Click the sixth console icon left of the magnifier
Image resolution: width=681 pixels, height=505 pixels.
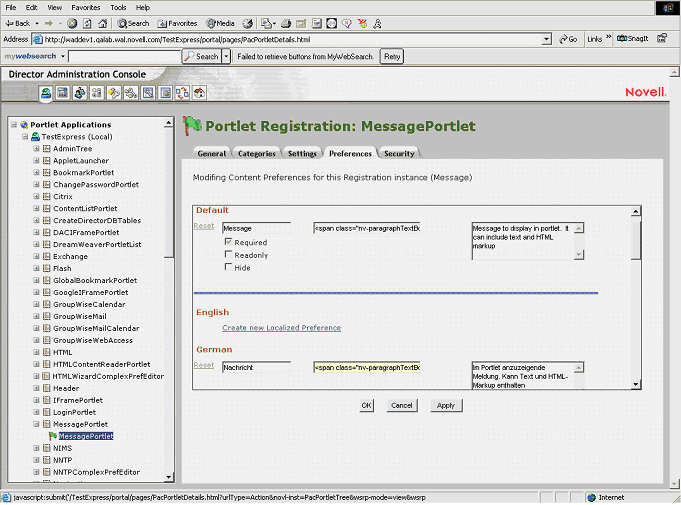(x=131, y=92)
